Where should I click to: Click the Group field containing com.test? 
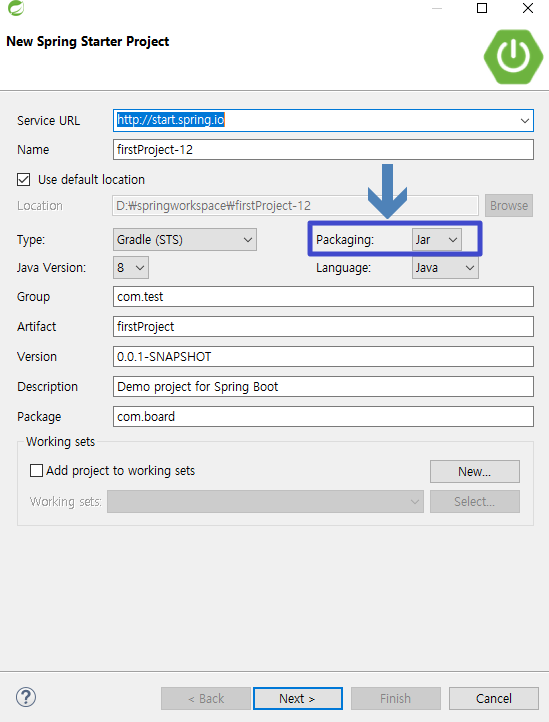click(x=323, y=297)
